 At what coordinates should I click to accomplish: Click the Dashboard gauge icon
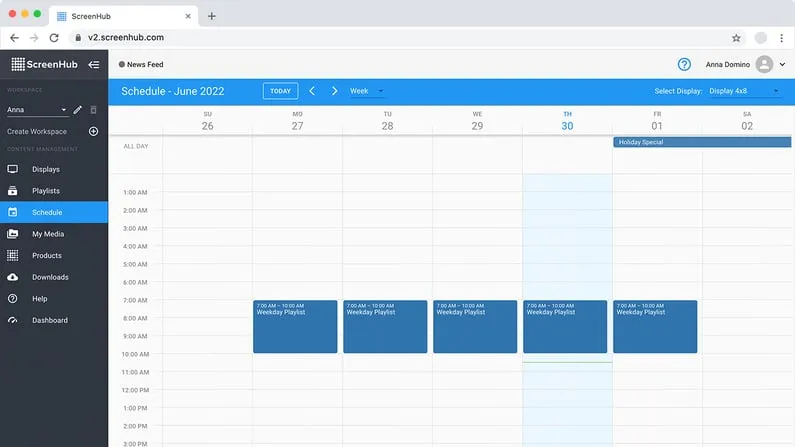[13, 320]
